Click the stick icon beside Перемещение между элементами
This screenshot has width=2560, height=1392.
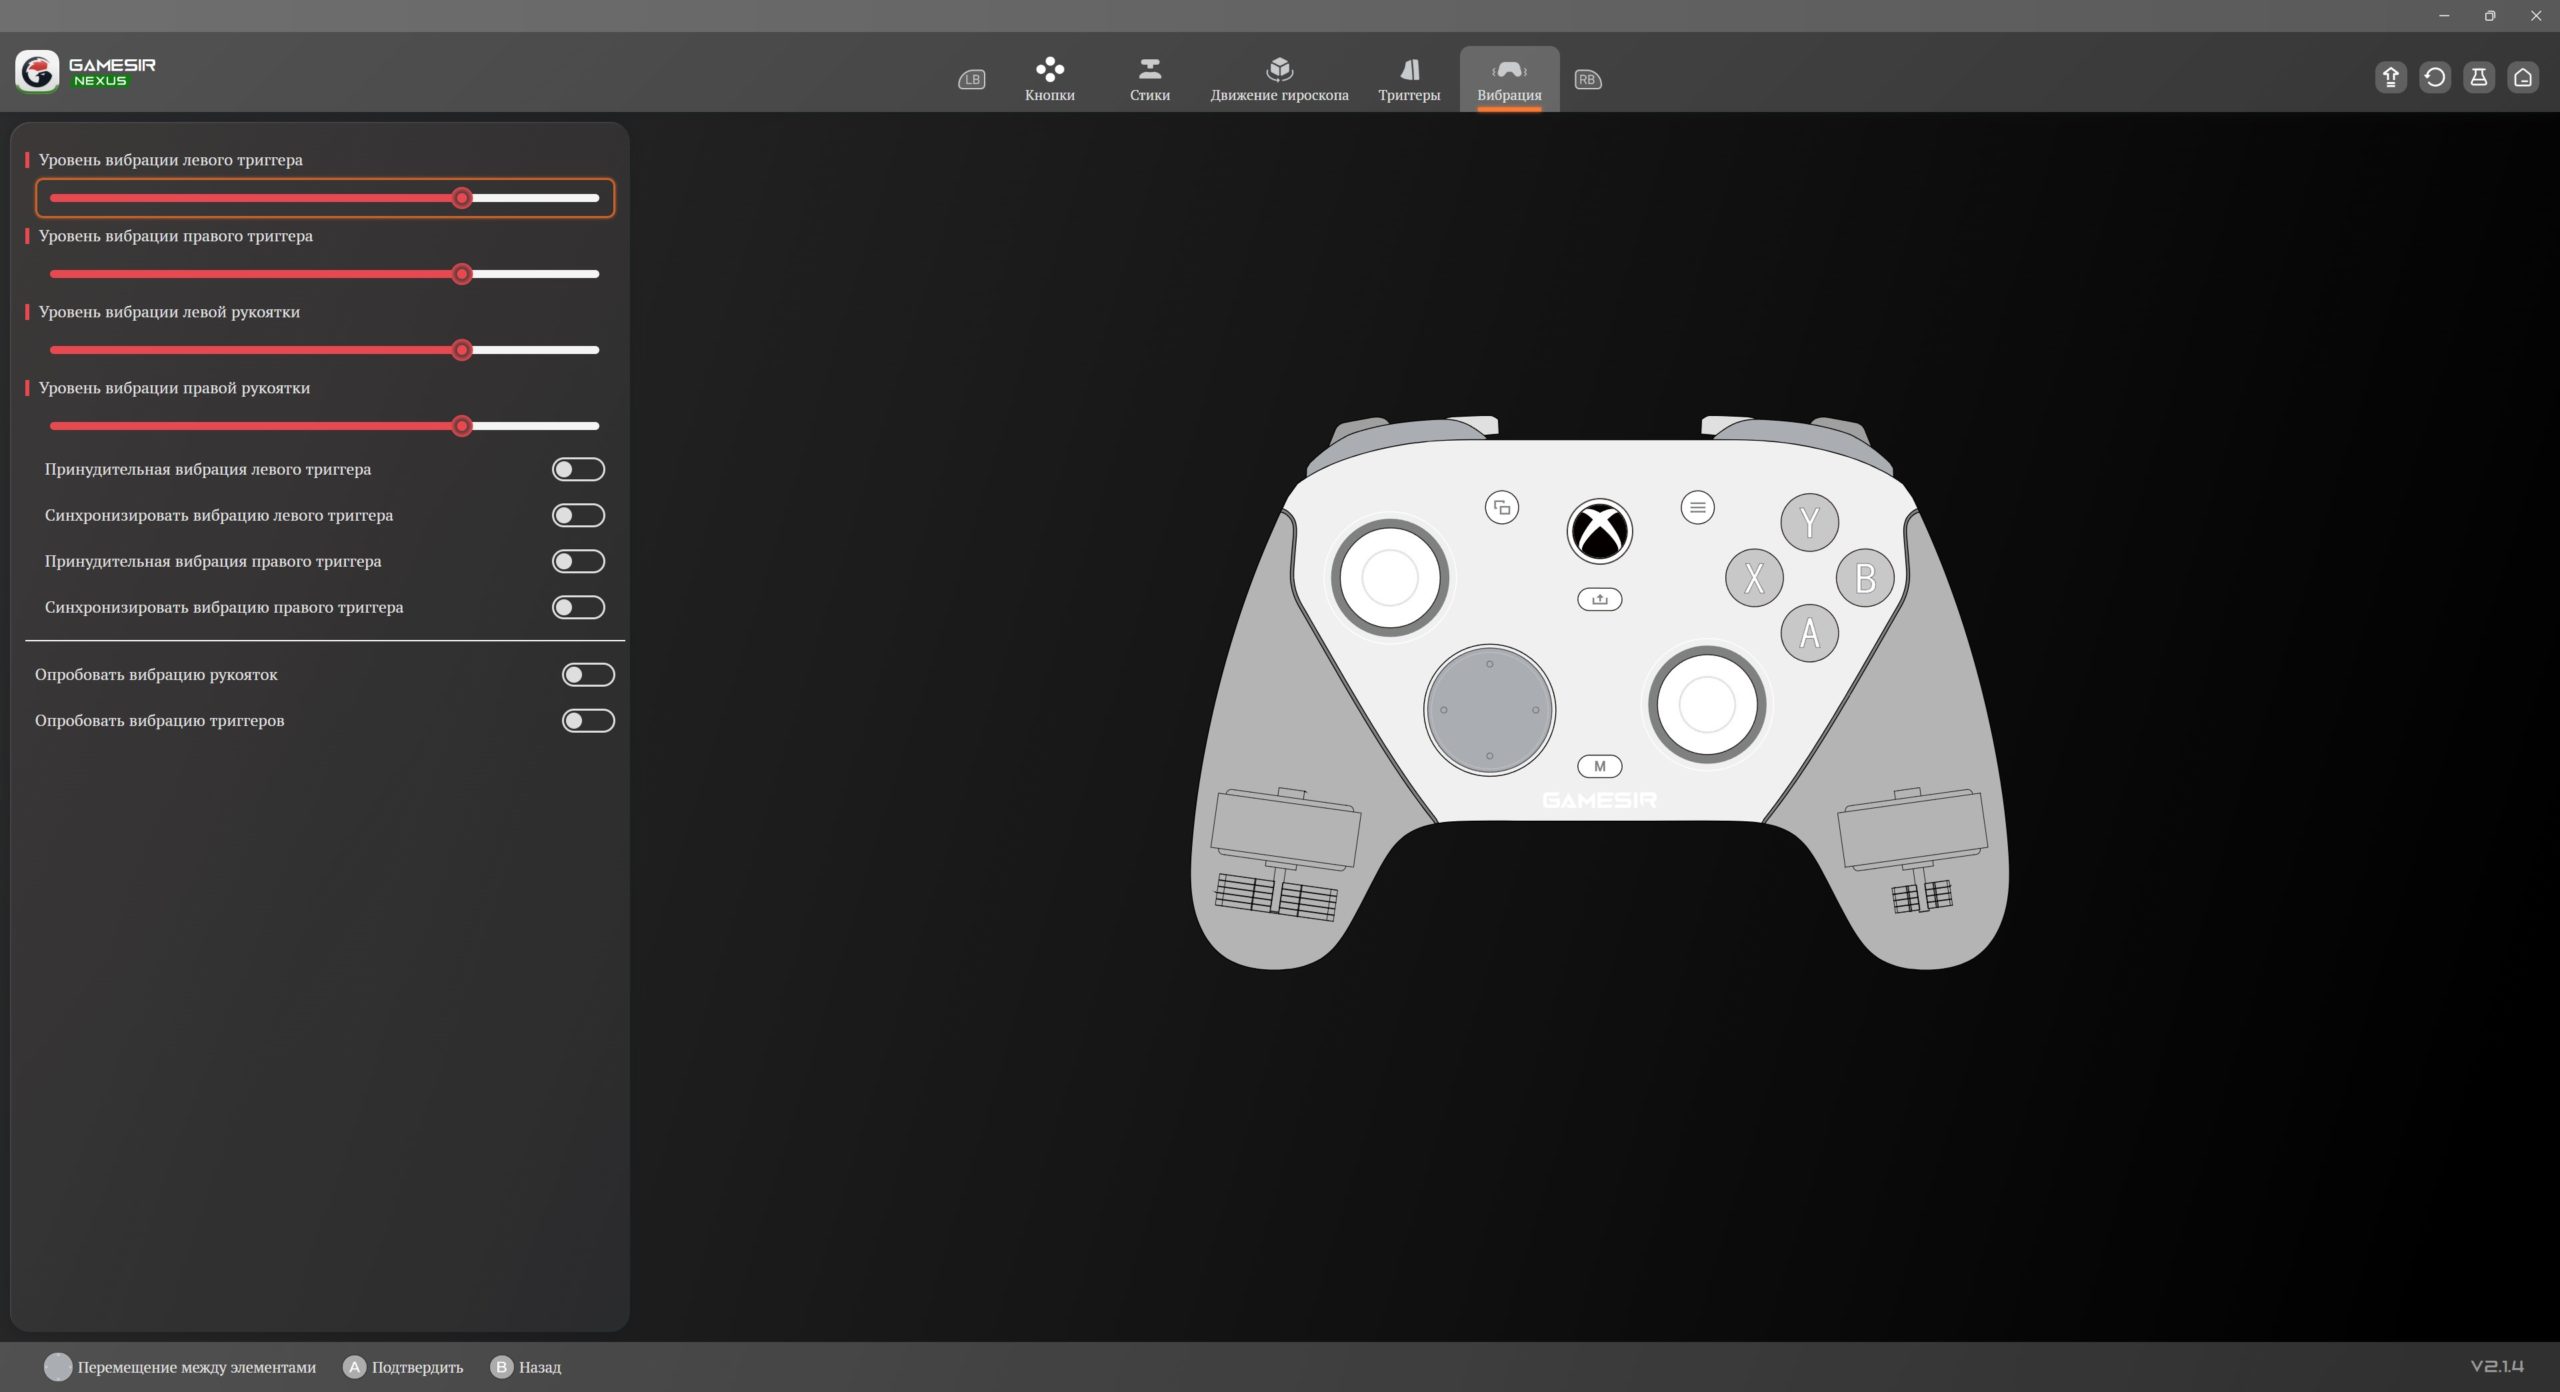[x=58, y=1367]
